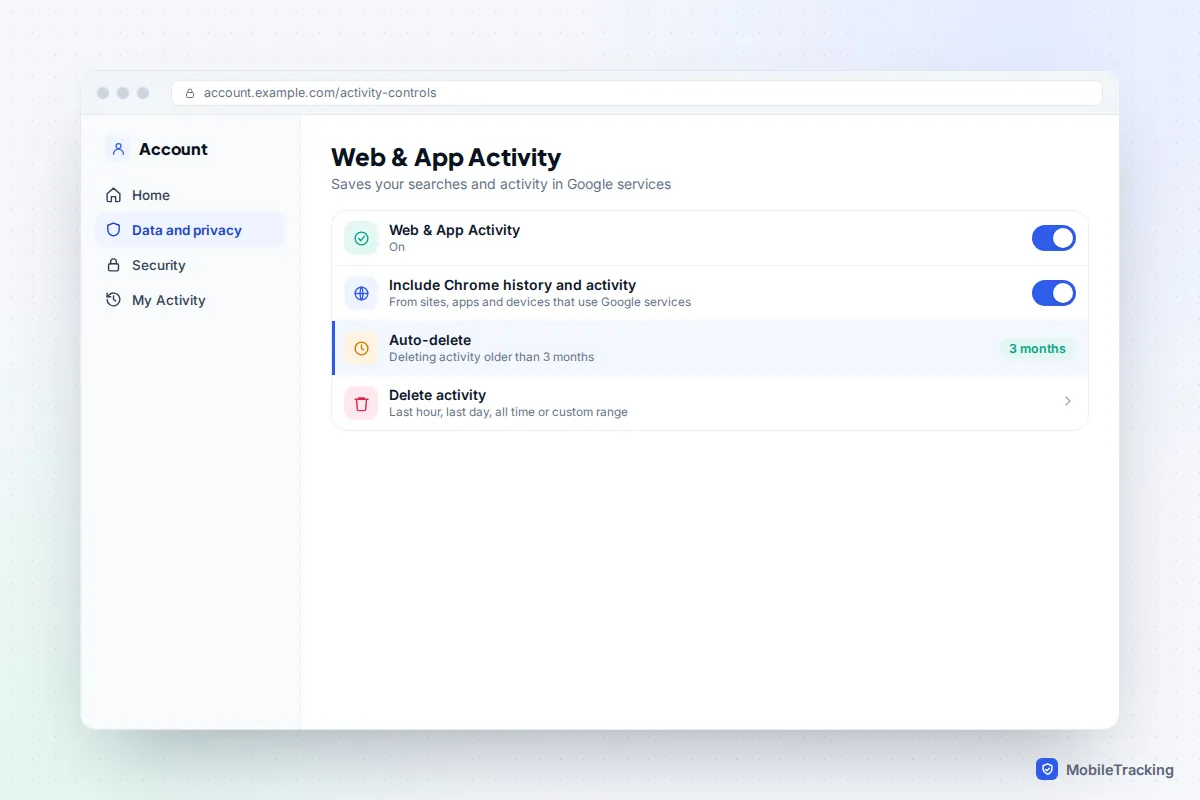
Task: Click the Account person icon
Action: click(x=118, y=149)
